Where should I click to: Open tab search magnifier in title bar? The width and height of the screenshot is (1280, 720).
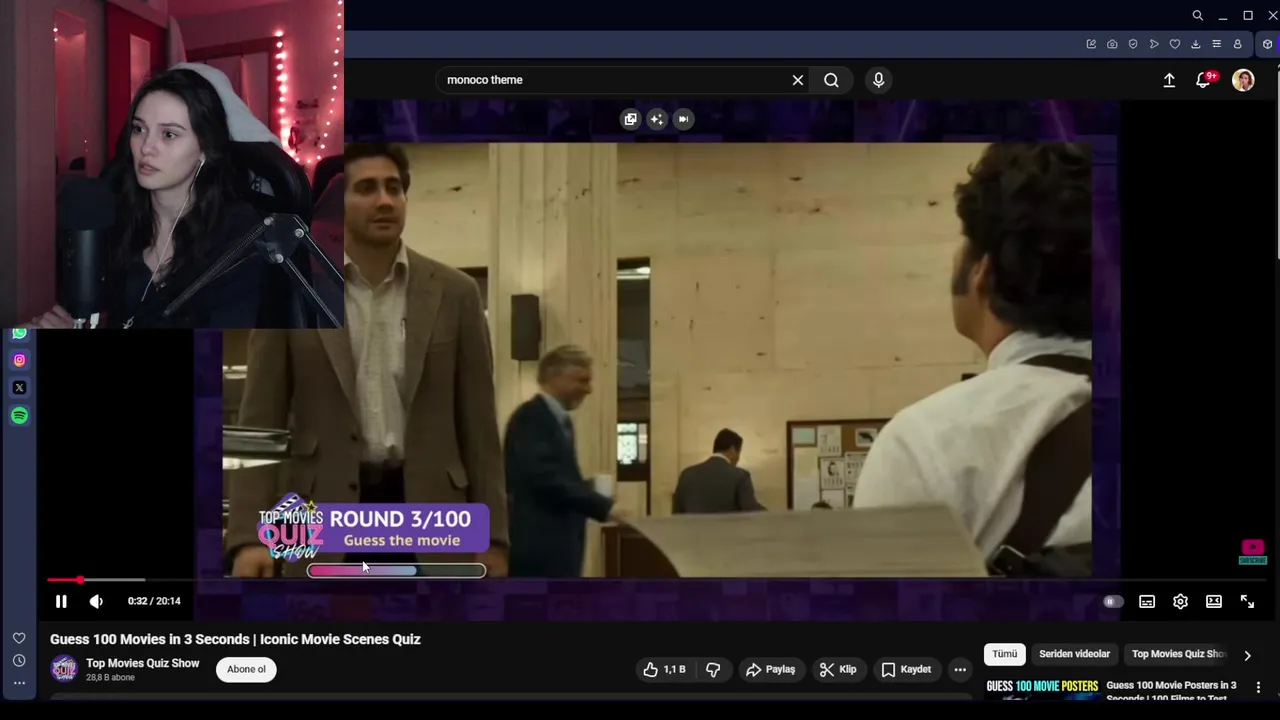click(x=1197, y=15)
